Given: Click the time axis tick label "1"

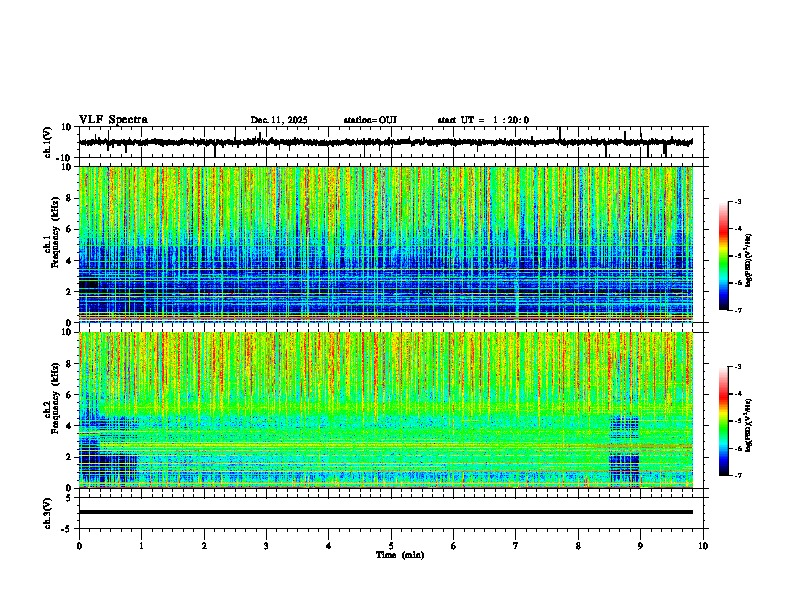Looking at the screenshot, I should point(142,546).
